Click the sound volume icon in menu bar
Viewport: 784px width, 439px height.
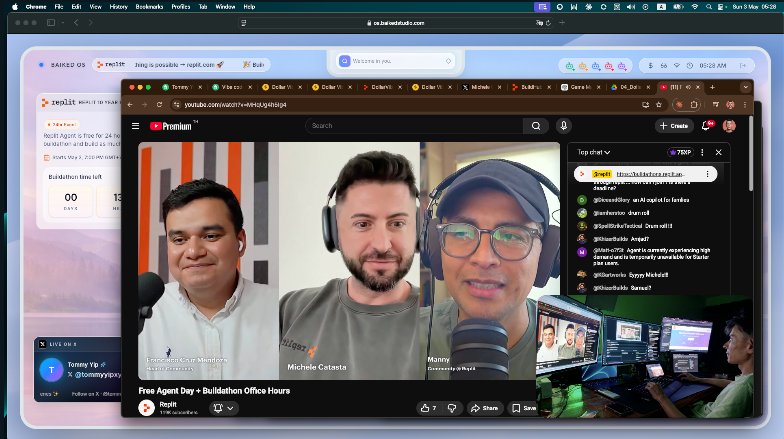tap(631, 7)
